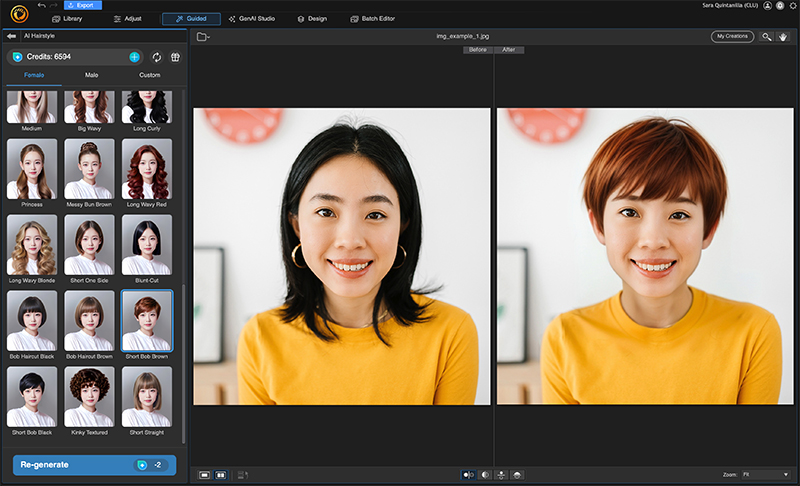Add credits with the blue plus icon

pos(134,57)
